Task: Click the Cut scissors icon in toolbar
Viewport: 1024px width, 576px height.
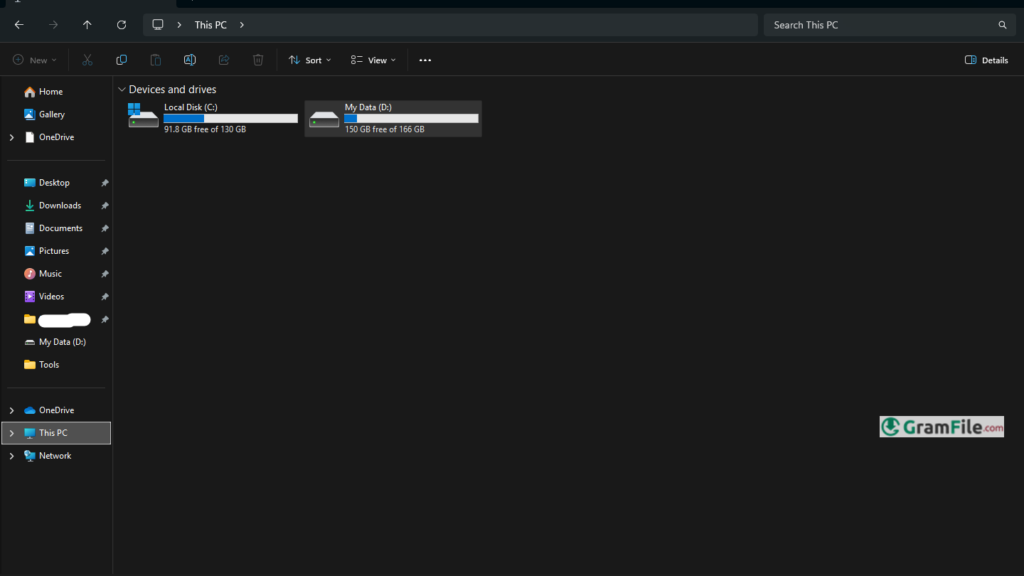Action: 87,60
